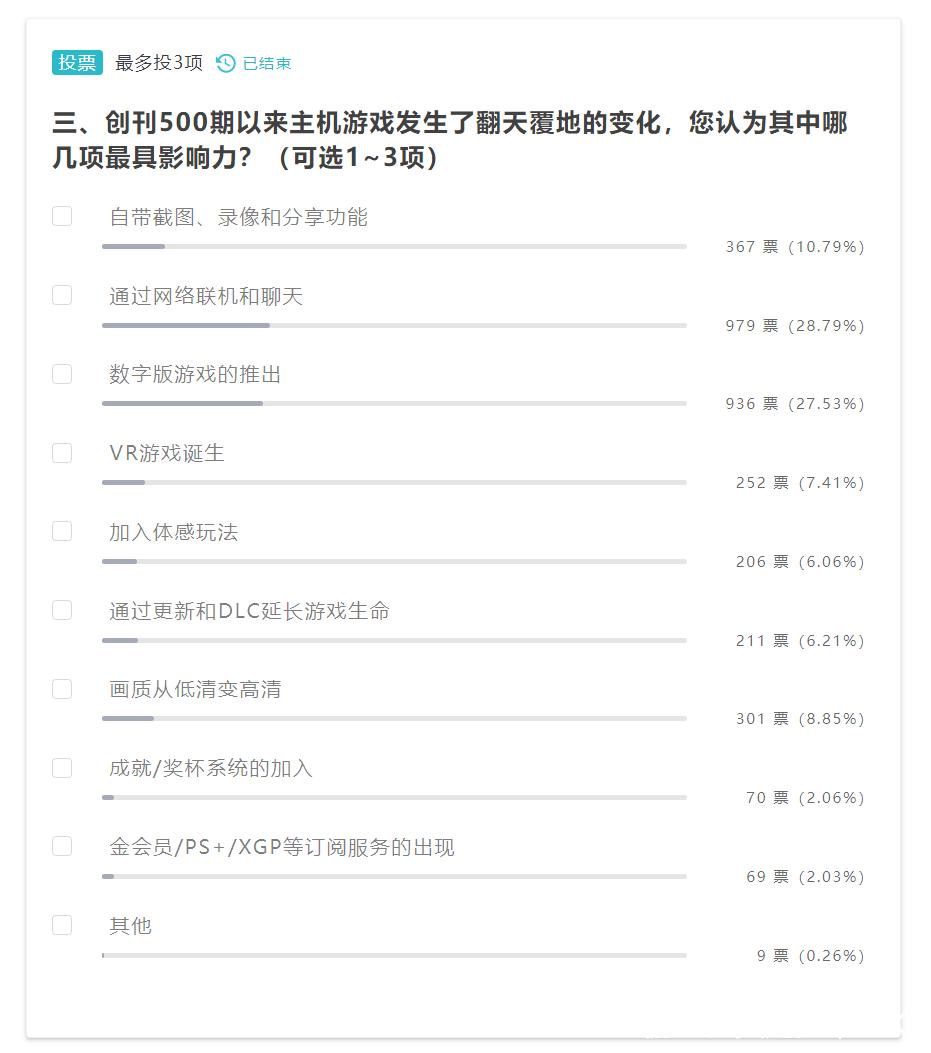
Task: Click the poll question title text
Action: (x=450, y=138)
